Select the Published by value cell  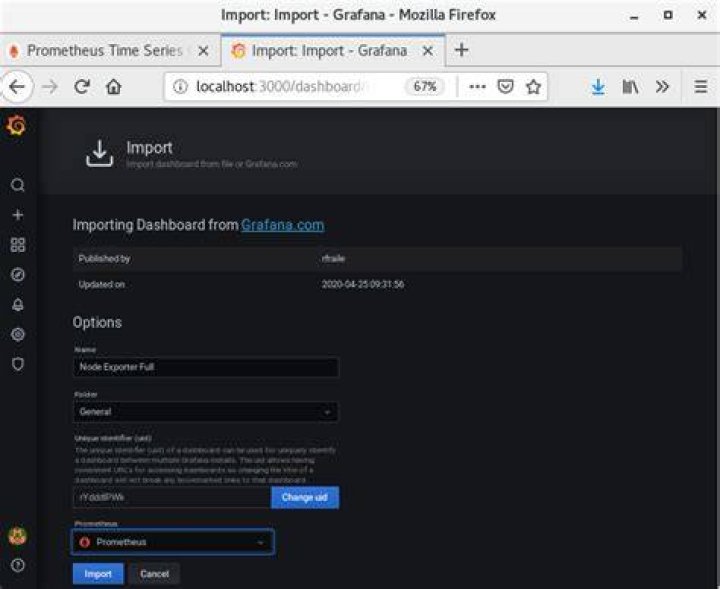click(x=333, y=258)
